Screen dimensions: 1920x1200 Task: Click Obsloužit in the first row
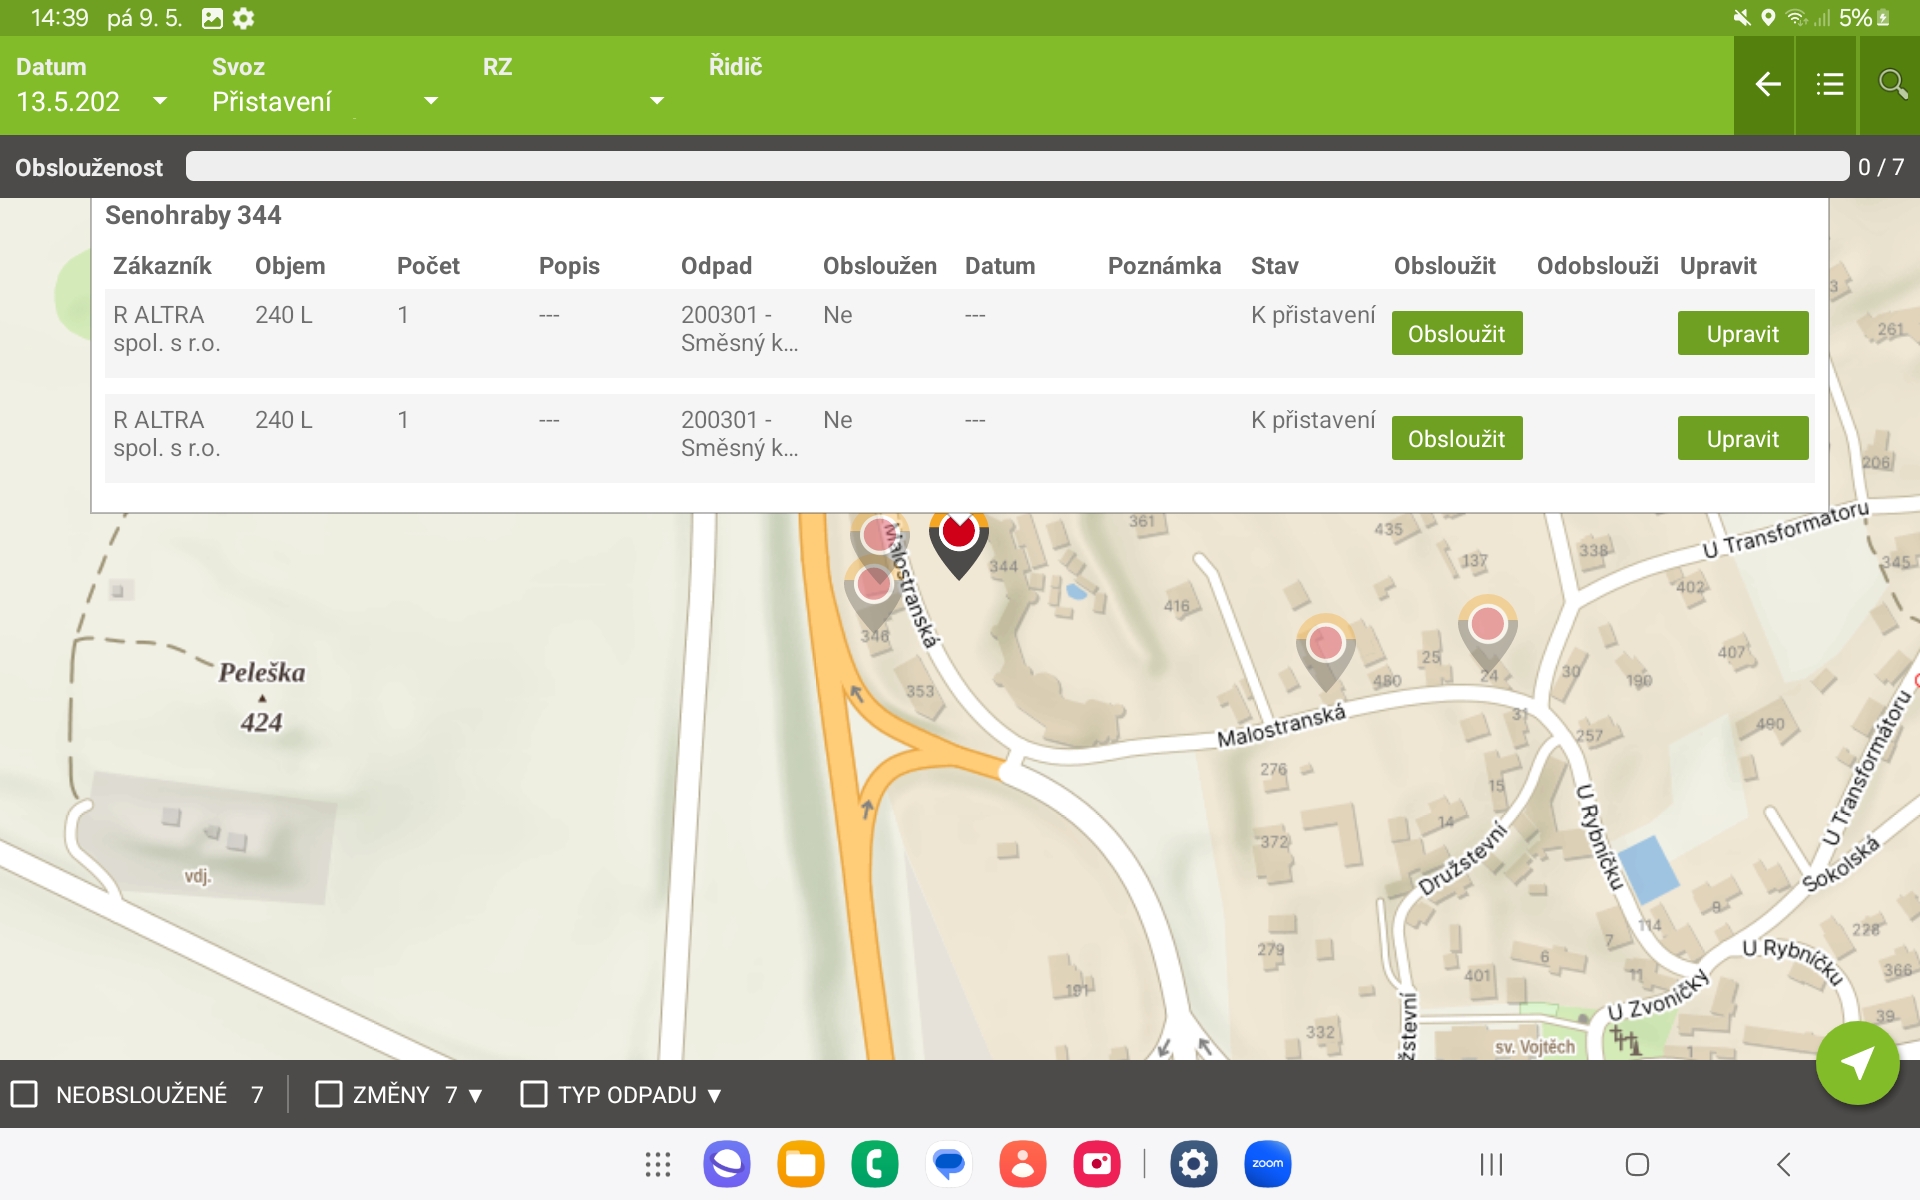(1456, 334)
